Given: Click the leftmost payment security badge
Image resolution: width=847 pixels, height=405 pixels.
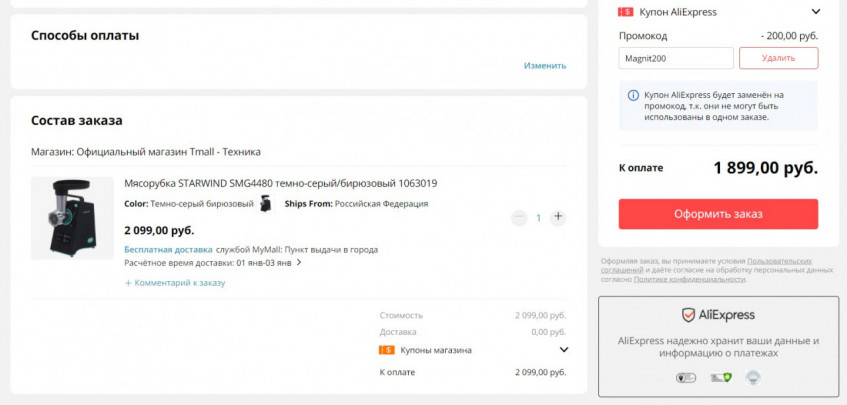Looking at the screenshot, I should click(685, 378).
